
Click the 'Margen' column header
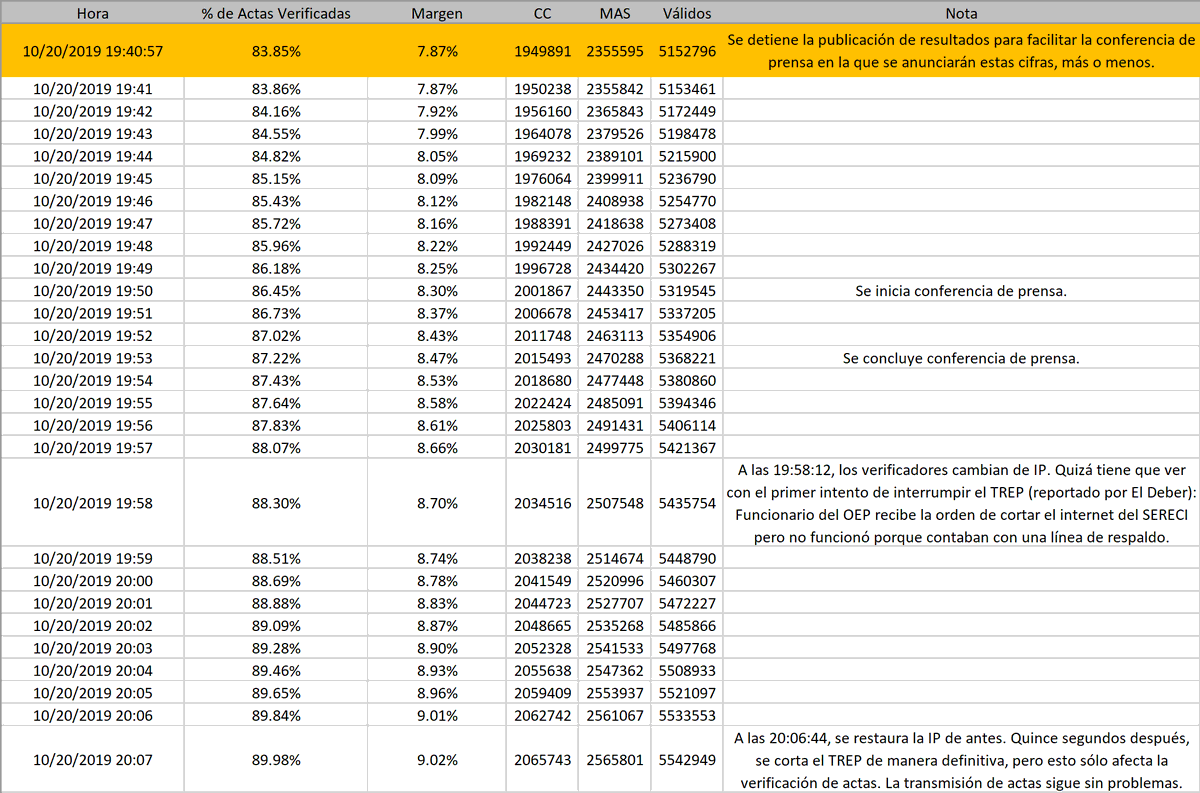pos(436,14)
